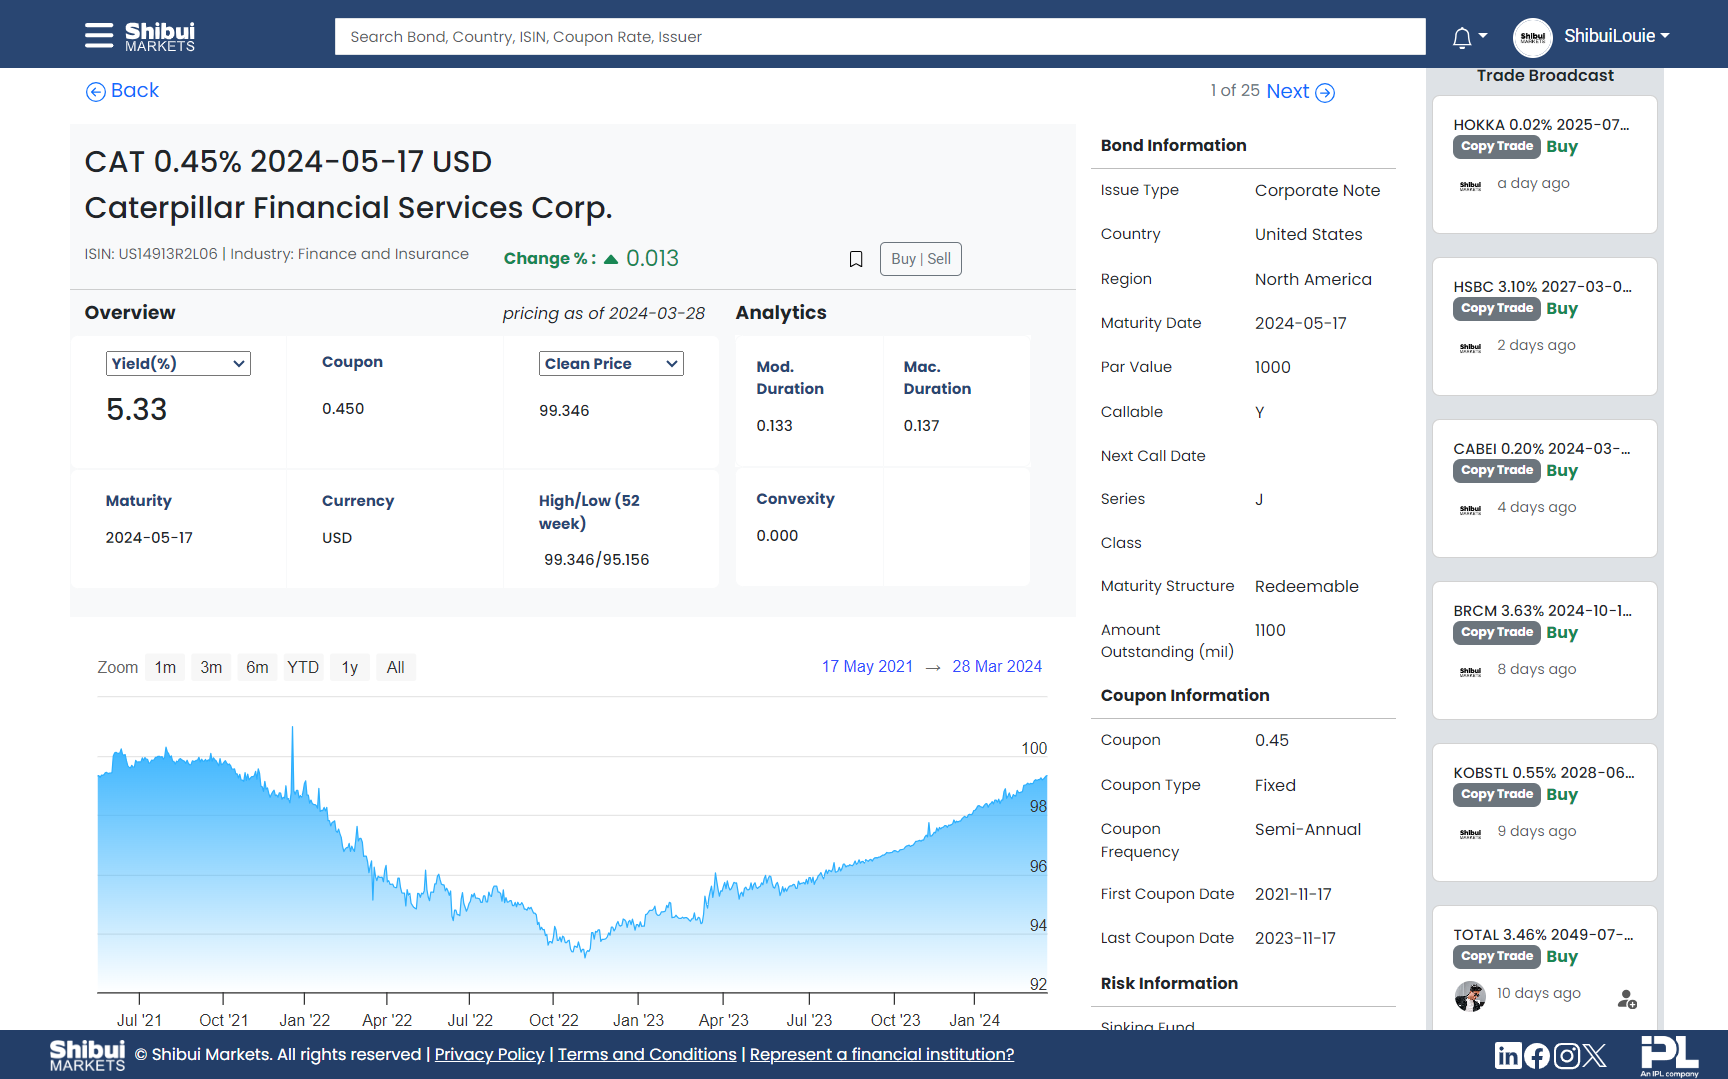Open HSBC 3.10% 2027-03 trade title
The width and height of the screenshot is (1728, 1079).
(x=1542, y=287)
